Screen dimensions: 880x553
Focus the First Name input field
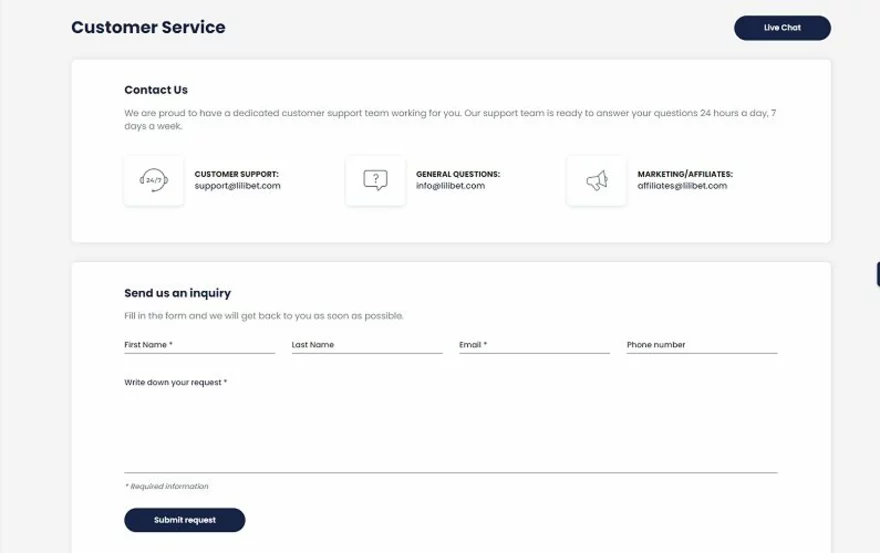click(199, 345)
